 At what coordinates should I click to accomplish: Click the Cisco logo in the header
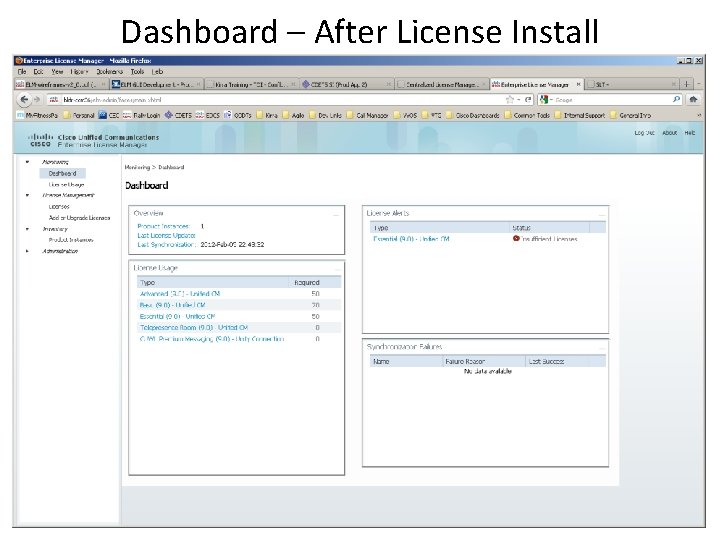coord(40,140)
